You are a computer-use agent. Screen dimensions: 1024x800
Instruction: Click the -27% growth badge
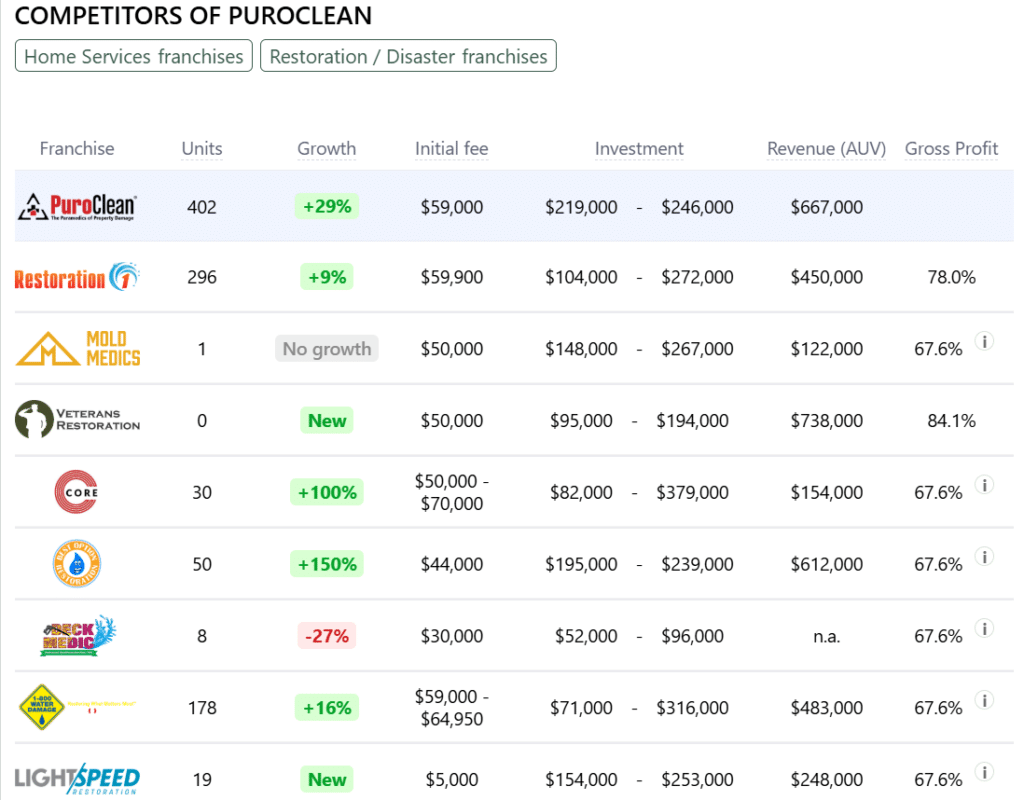pyautogui.click(x=327, y=636)
